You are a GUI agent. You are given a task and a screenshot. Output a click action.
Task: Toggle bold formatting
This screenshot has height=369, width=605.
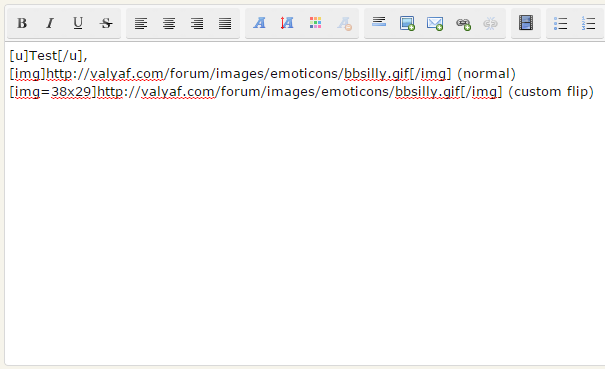click(x=22, y=23)
